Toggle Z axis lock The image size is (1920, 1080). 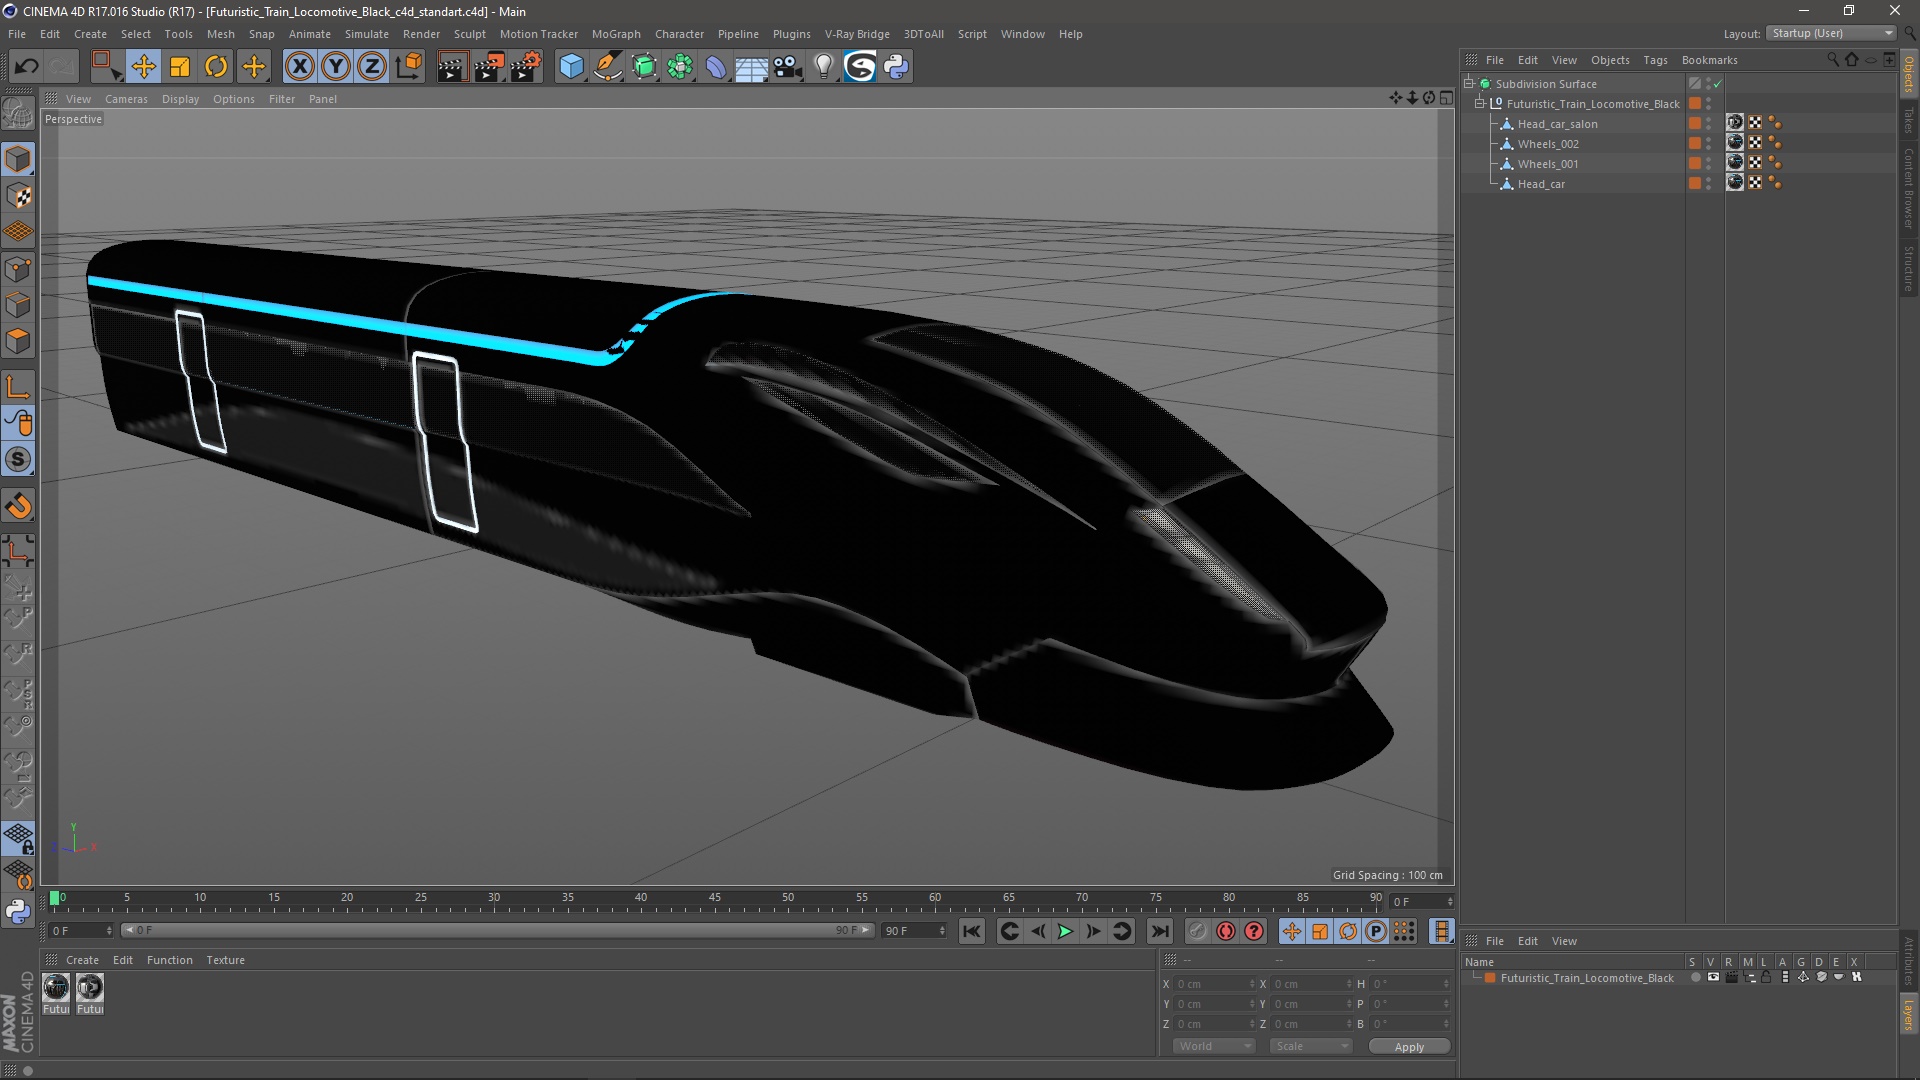(372, 67)
